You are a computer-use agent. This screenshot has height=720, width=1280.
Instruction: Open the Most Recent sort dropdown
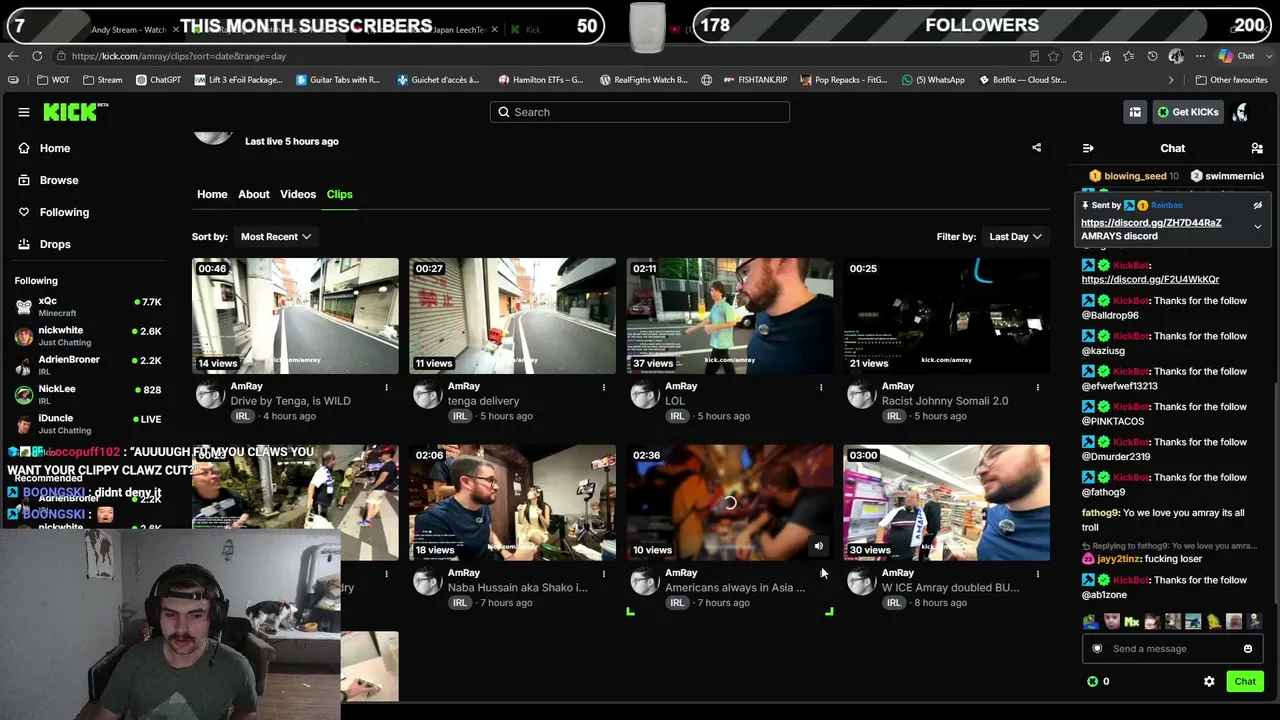tap(275, 237)
